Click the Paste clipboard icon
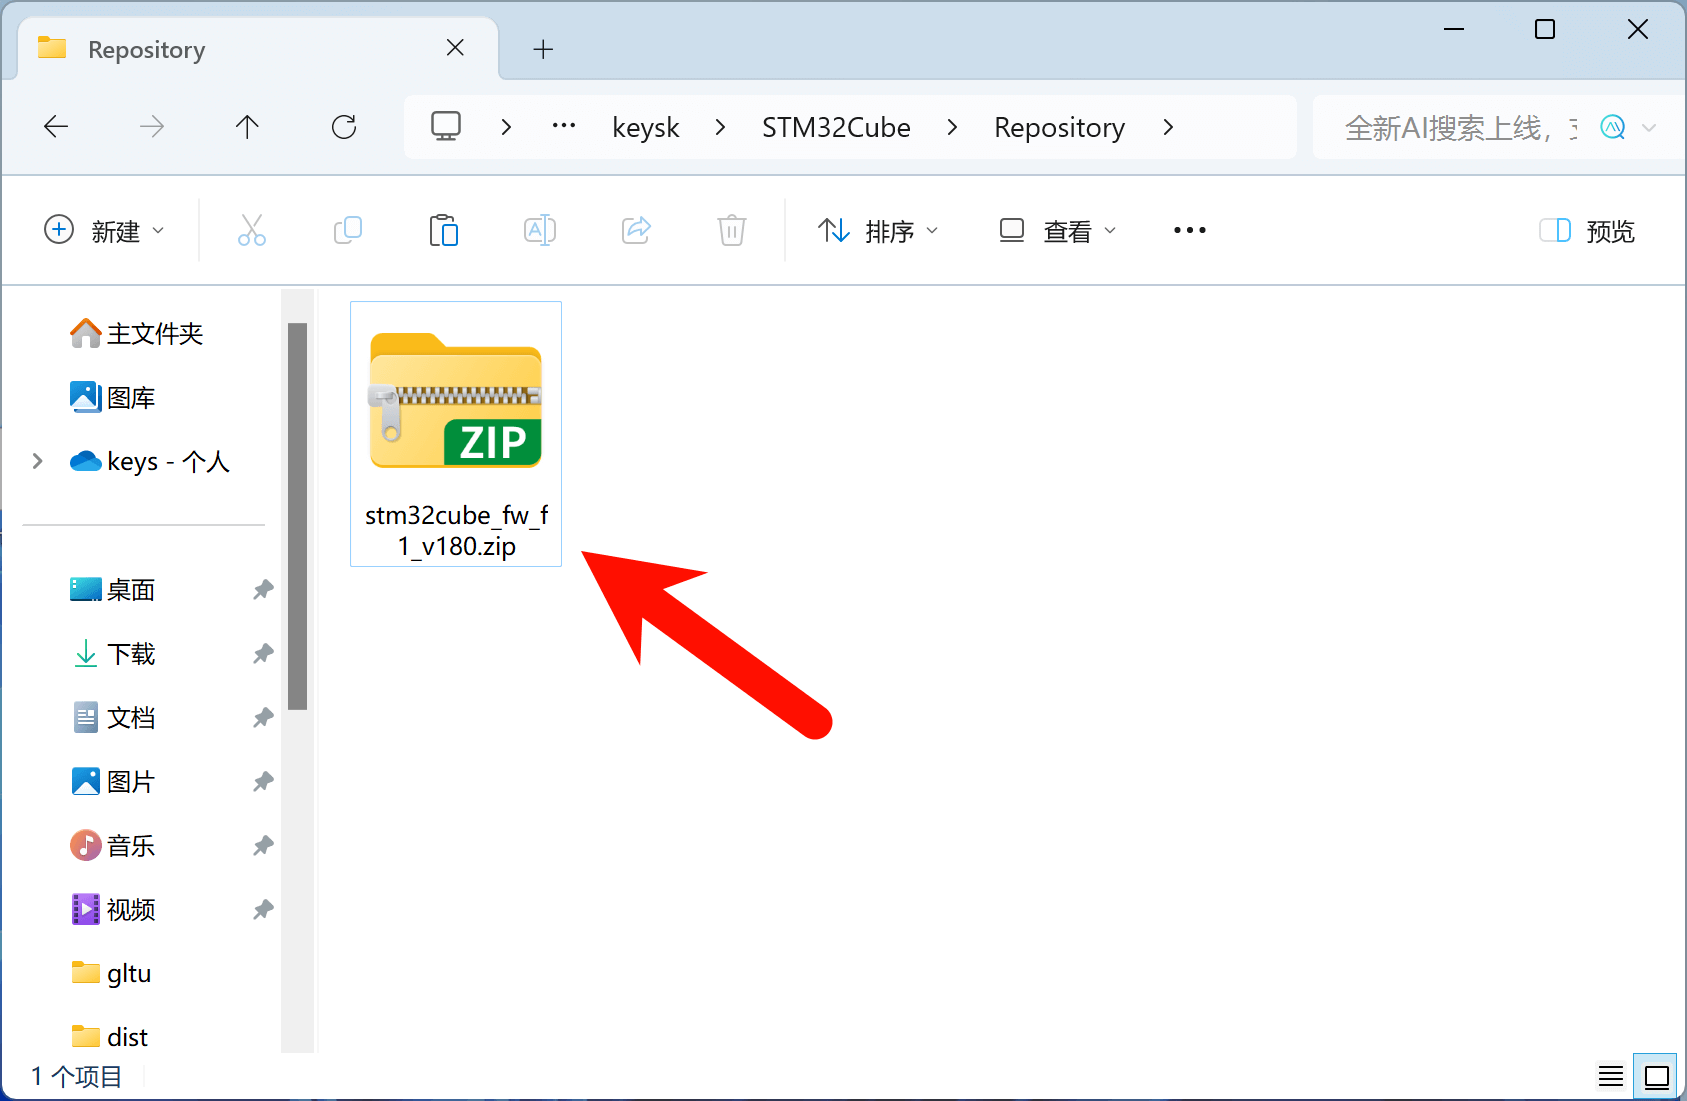This screenshot has width=1687, height=1101. click(443, 231)
